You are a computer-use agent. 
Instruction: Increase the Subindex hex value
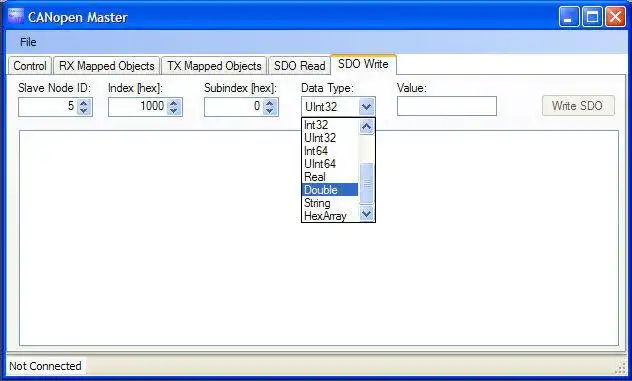(270, 103)
